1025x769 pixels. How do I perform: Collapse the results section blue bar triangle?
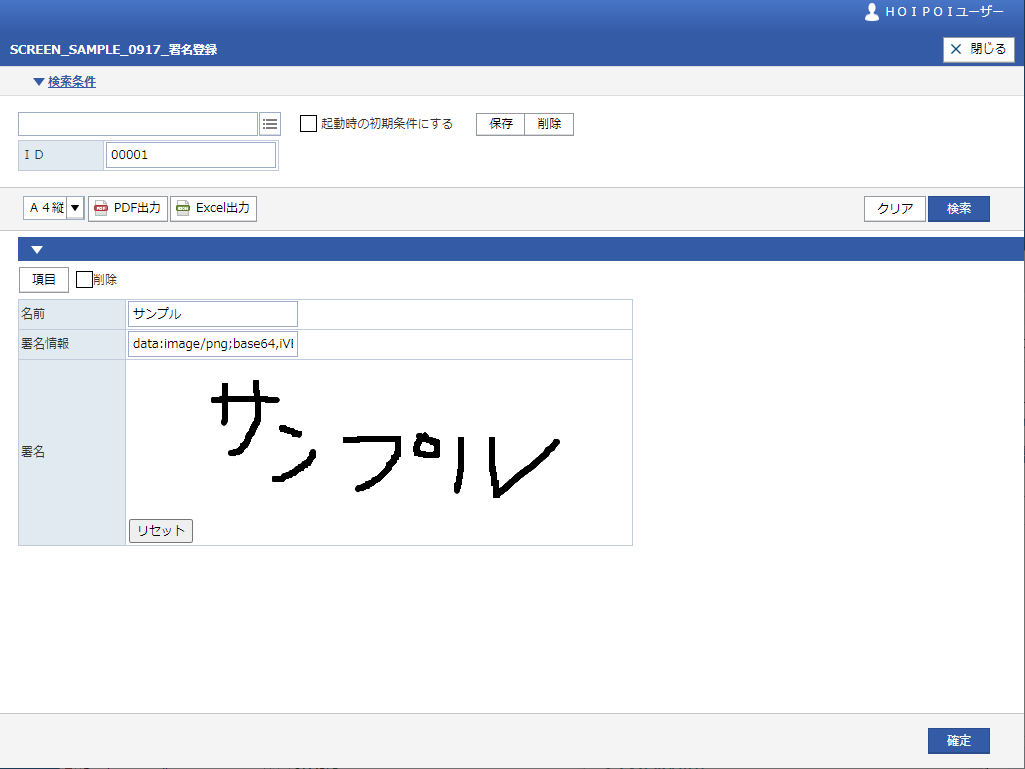[x=37, y=250]
